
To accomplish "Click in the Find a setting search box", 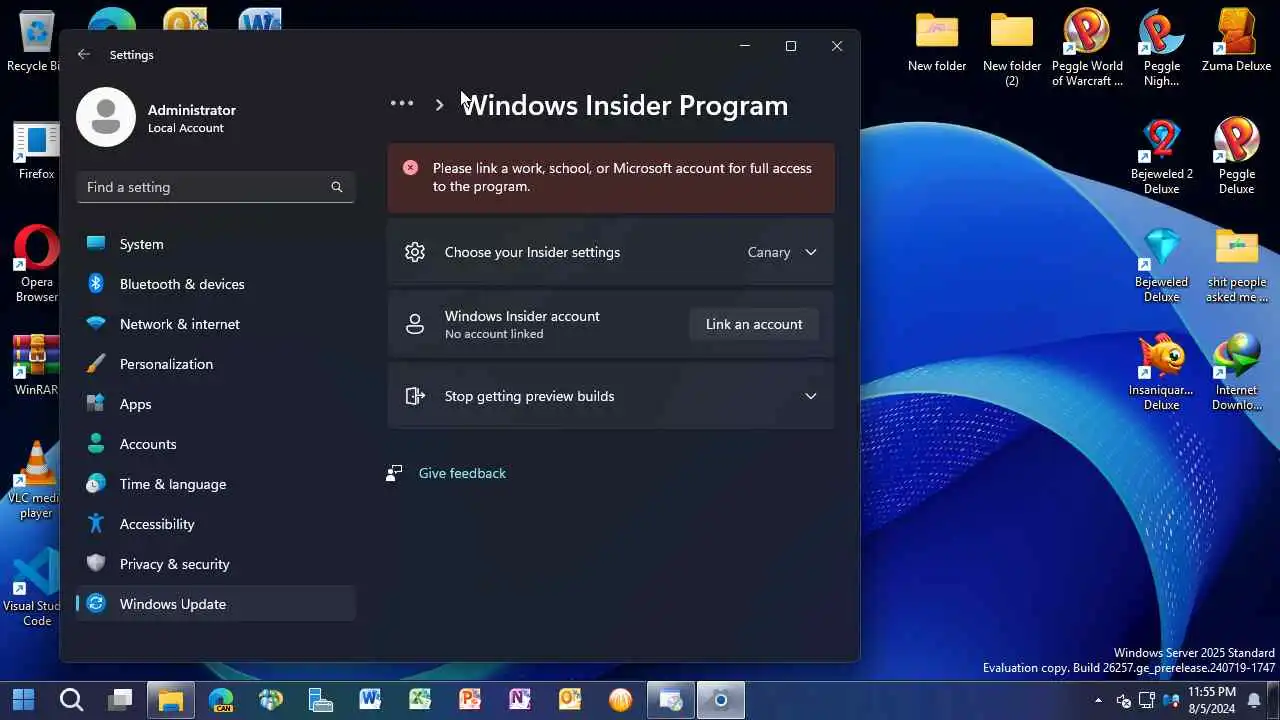I will pos(216,187).
